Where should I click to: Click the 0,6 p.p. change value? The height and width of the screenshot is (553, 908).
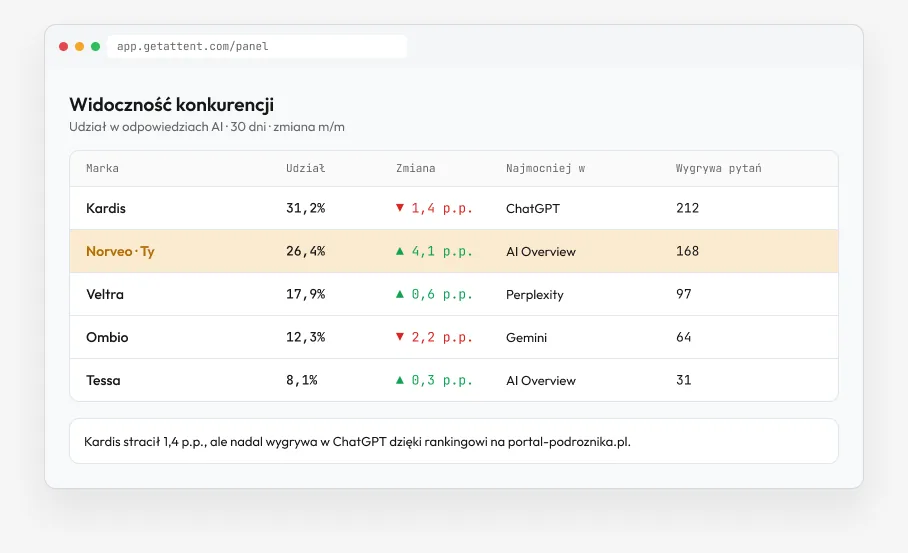coord(442,294)
